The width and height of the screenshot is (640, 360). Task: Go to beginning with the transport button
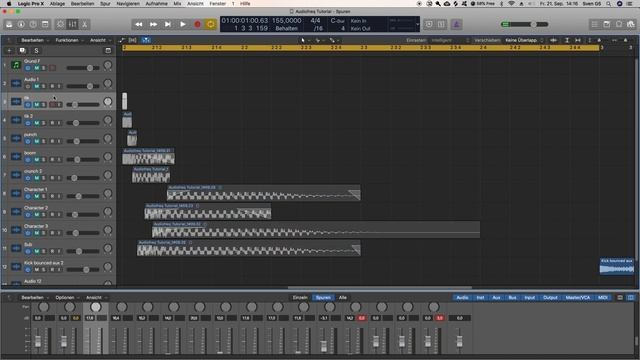168,24
